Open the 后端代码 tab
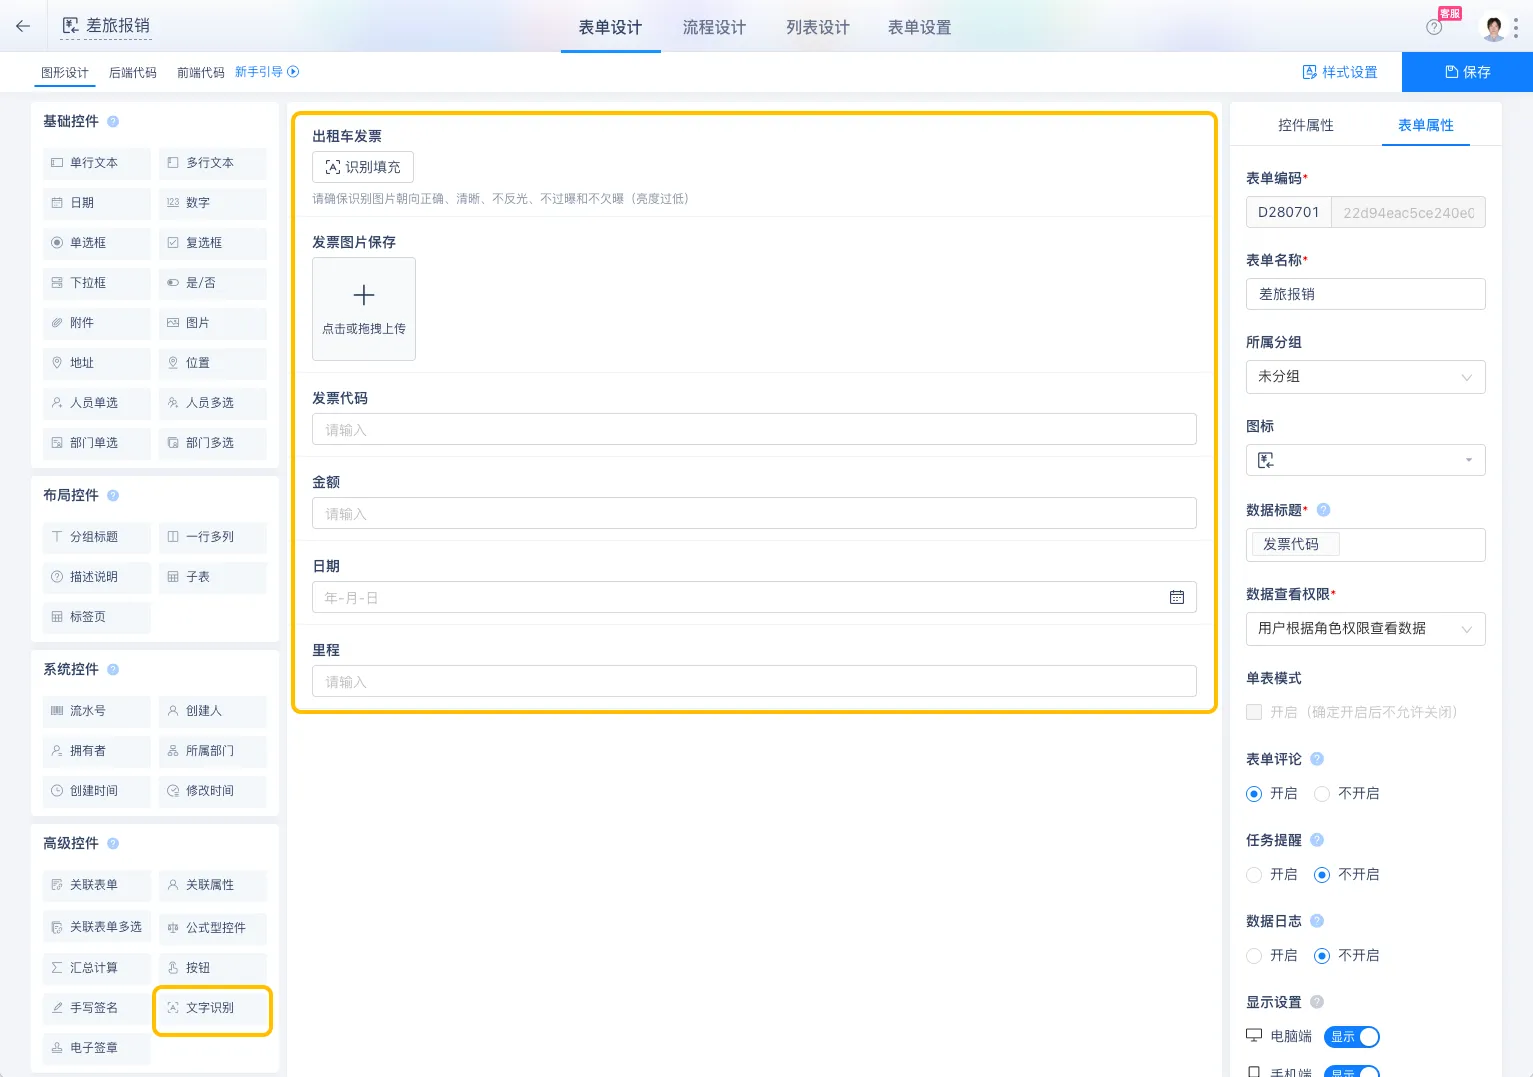Screen dimensions: 1533x1077 click(133, 73)
